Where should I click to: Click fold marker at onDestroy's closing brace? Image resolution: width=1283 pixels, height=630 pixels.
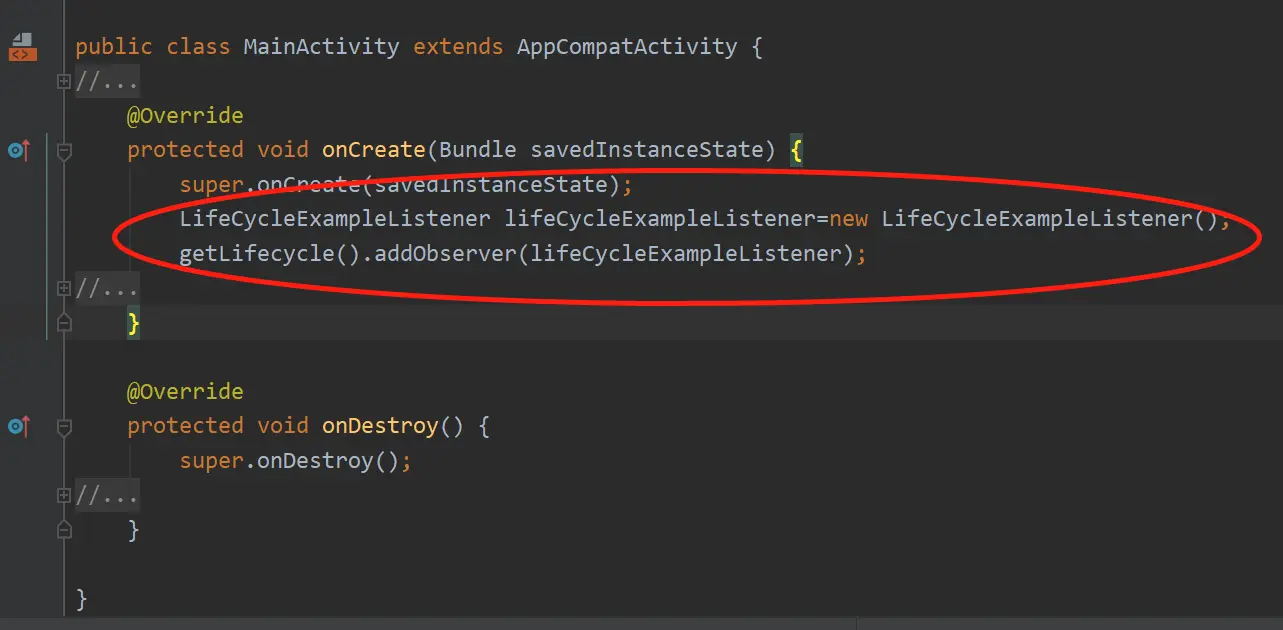point(64,529)
